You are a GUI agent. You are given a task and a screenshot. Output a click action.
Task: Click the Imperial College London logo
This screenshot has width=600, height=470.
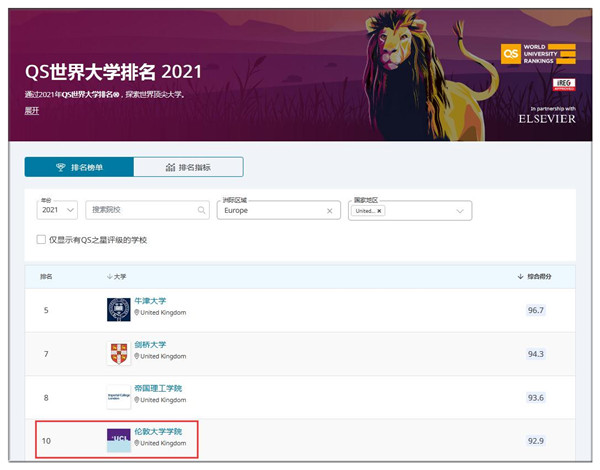(x=119, y=397)
